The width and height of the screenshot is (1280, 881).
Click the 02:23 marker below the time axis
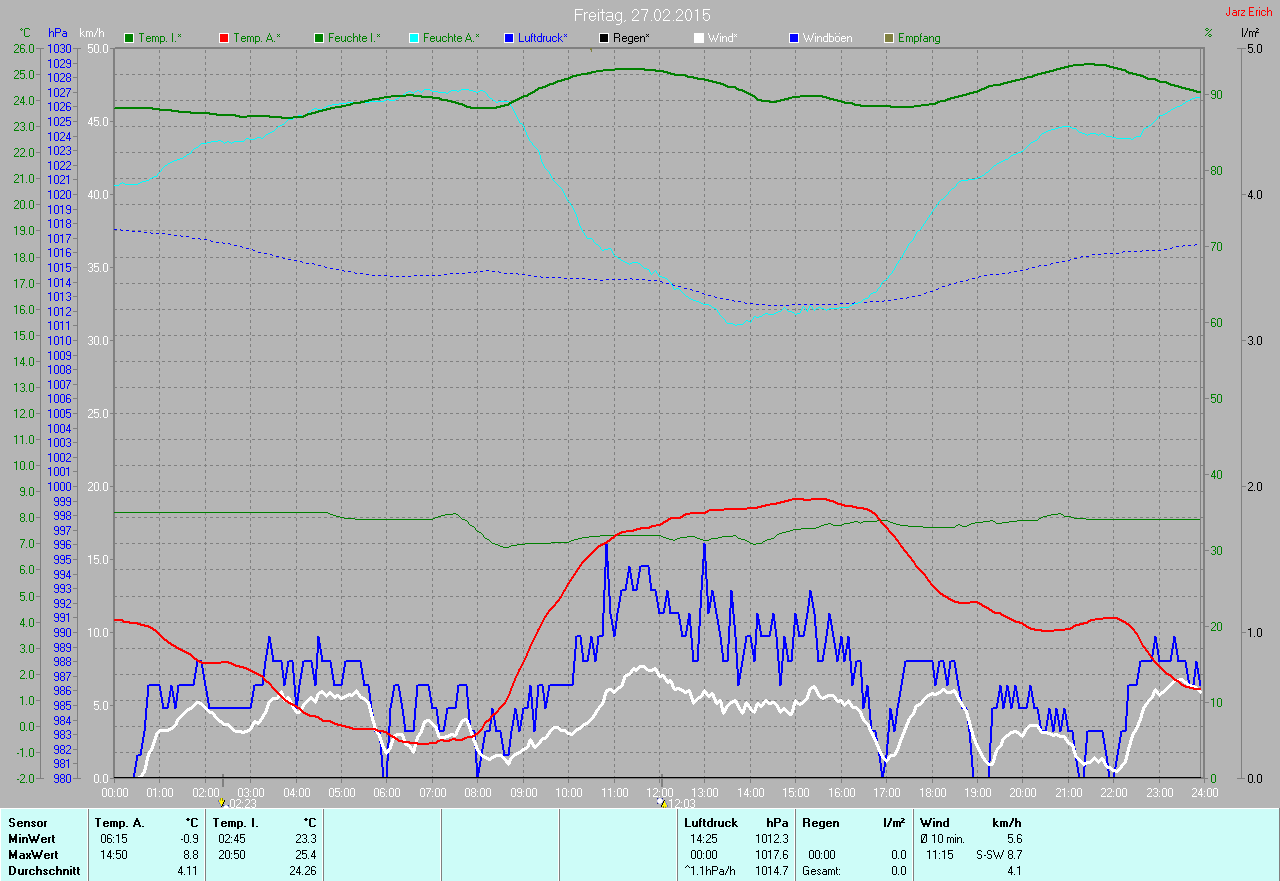[238, 802]
